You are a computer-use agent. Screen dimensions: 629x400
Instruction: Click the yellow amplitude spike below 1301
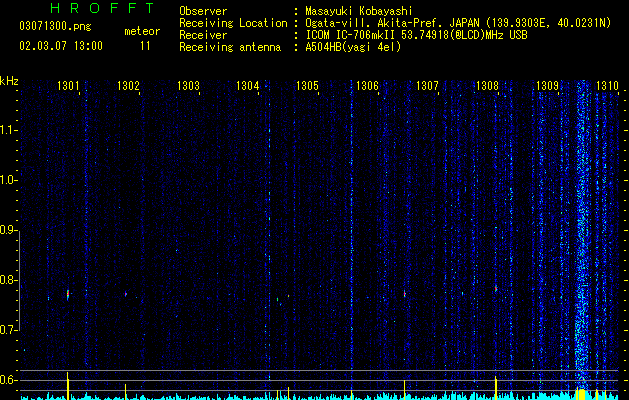pyautogui.click(x=68, y=386)
